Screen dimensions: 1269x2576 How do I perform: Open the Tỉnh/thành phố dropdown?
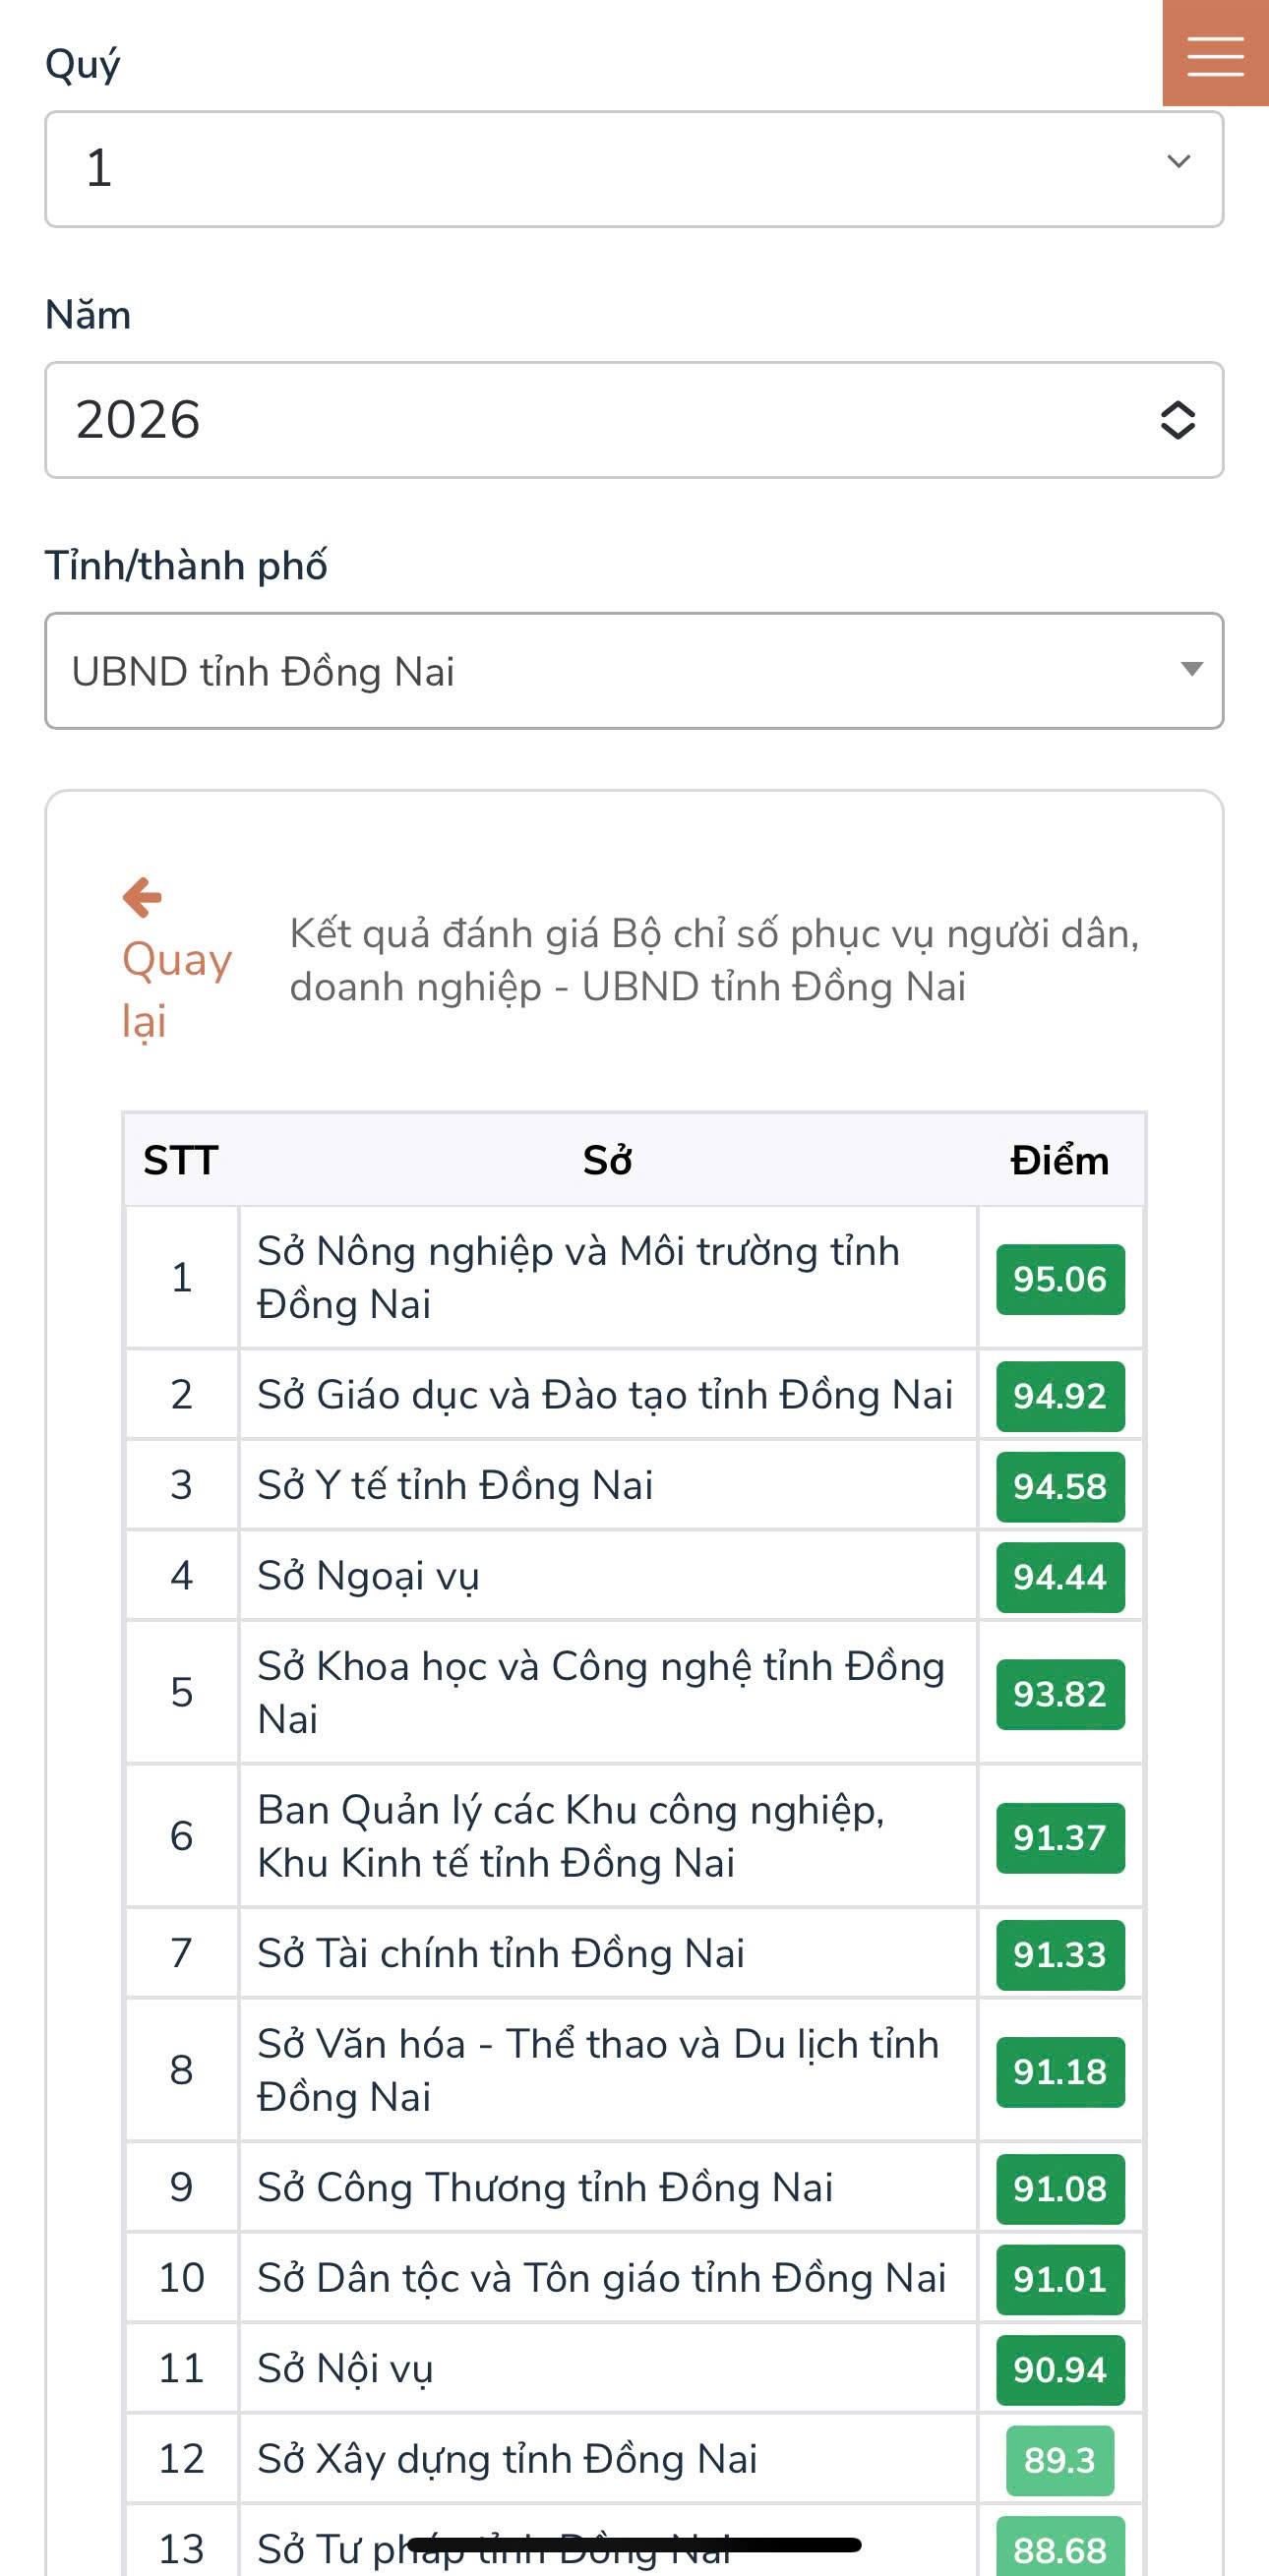[x=634, y=671]
